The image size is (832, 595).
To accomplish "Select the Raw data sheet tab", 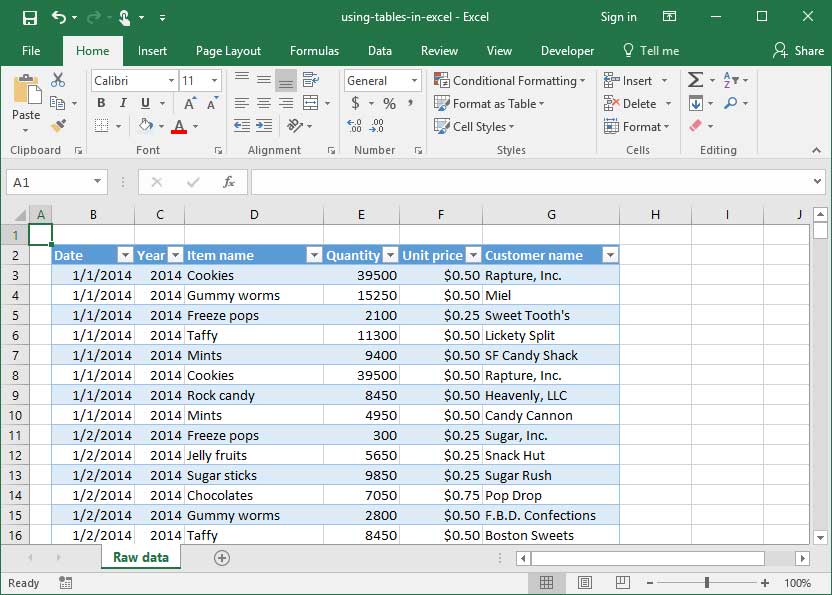I will tap(140, 557).
